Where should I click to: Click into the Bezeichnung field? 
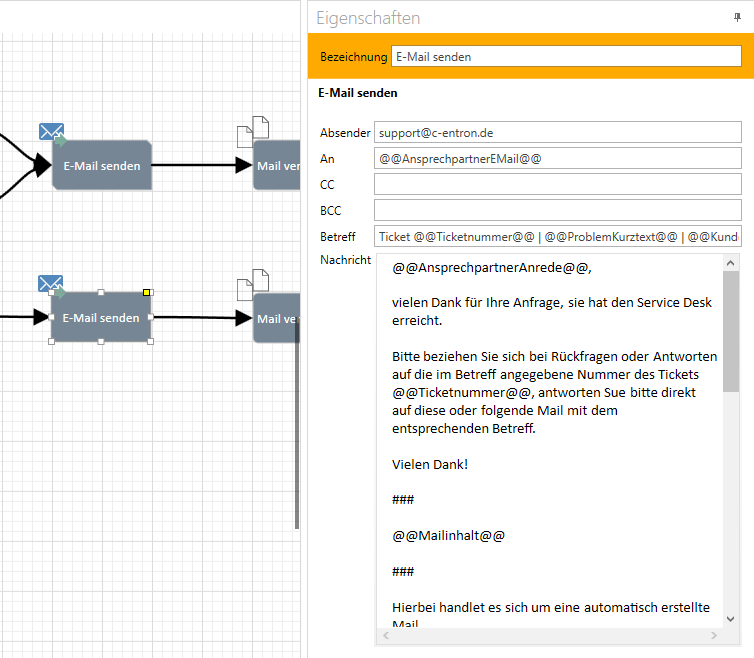[566, 57]
